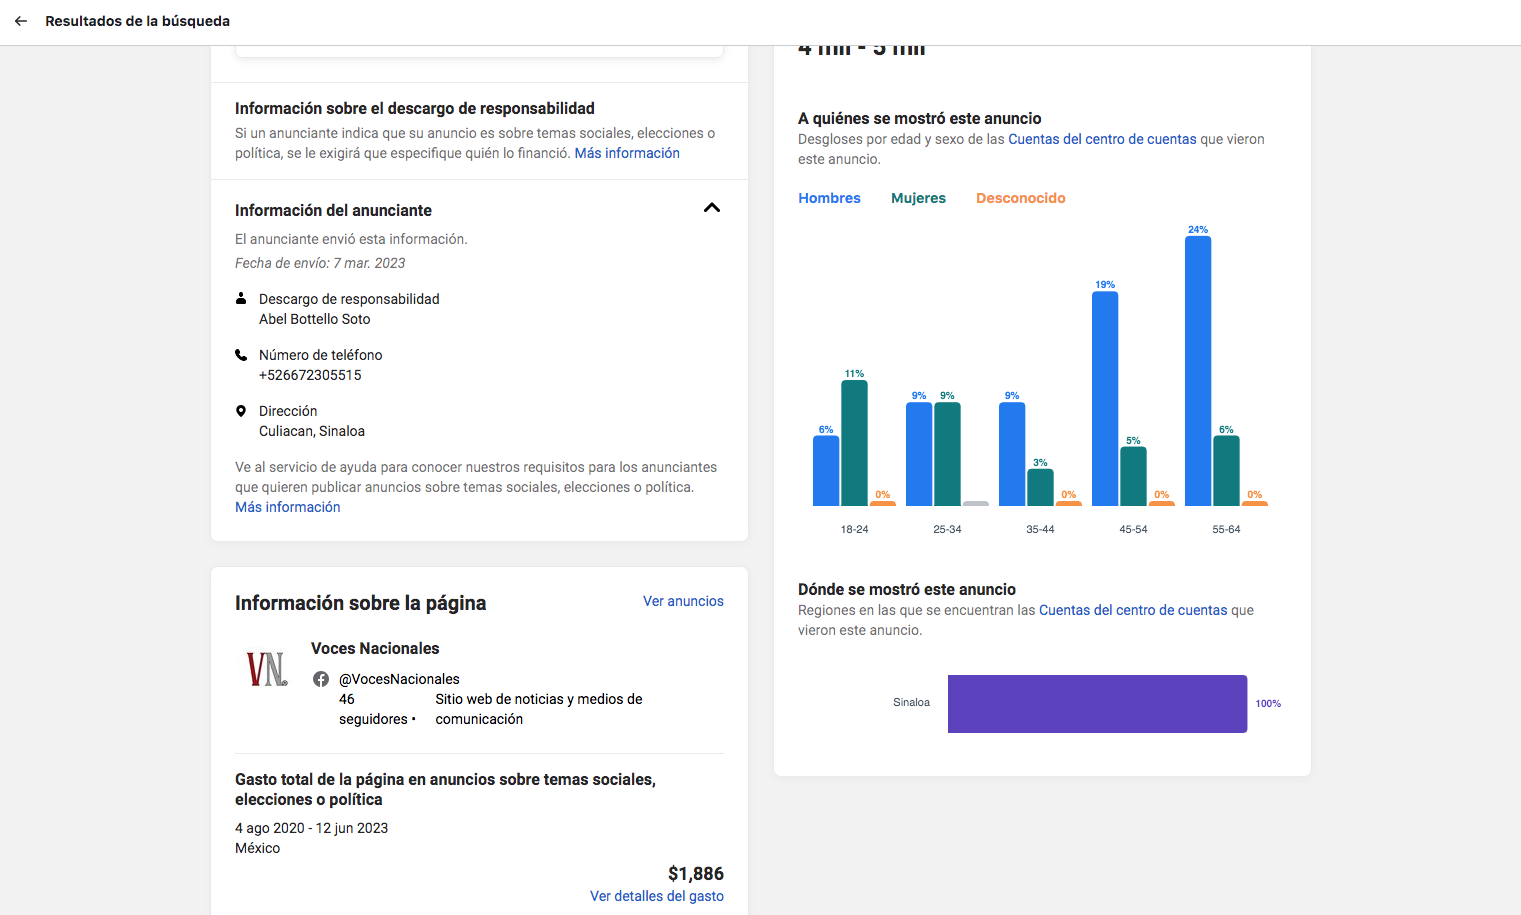1521x915 pixels.
Task: Click Cuentas del centro de cuentas link in regions
Action: click(1133, 610)
